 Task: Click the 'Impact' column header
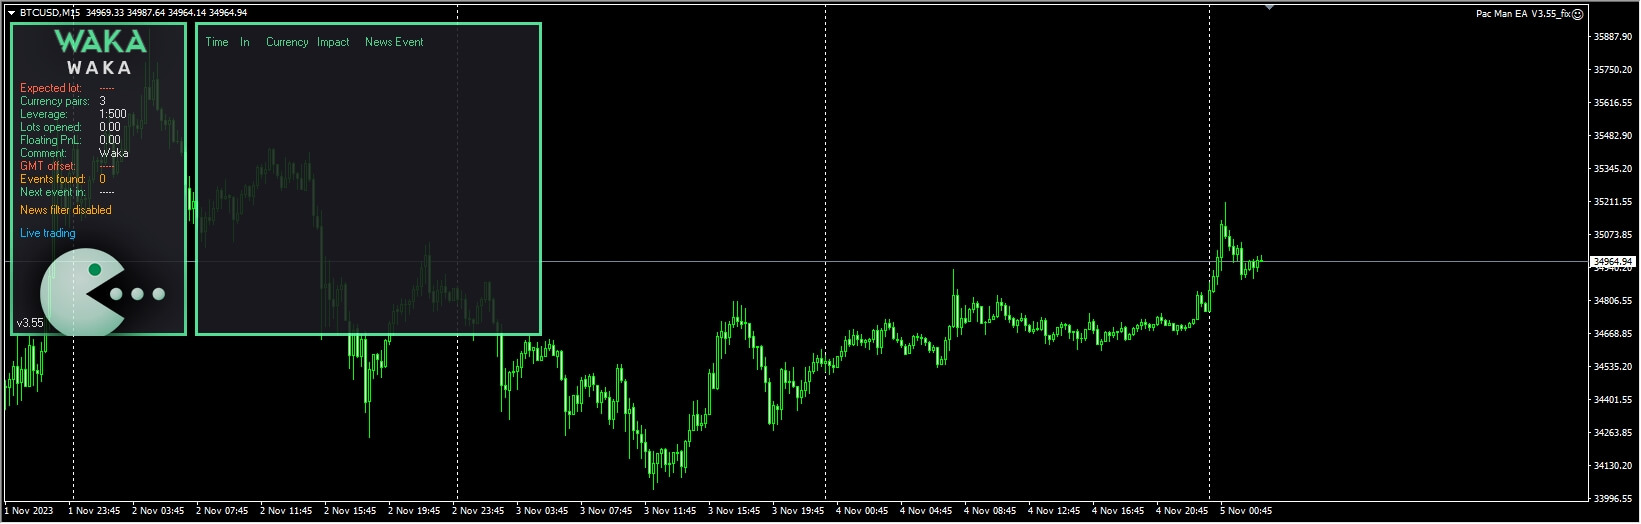pos(333,42)
